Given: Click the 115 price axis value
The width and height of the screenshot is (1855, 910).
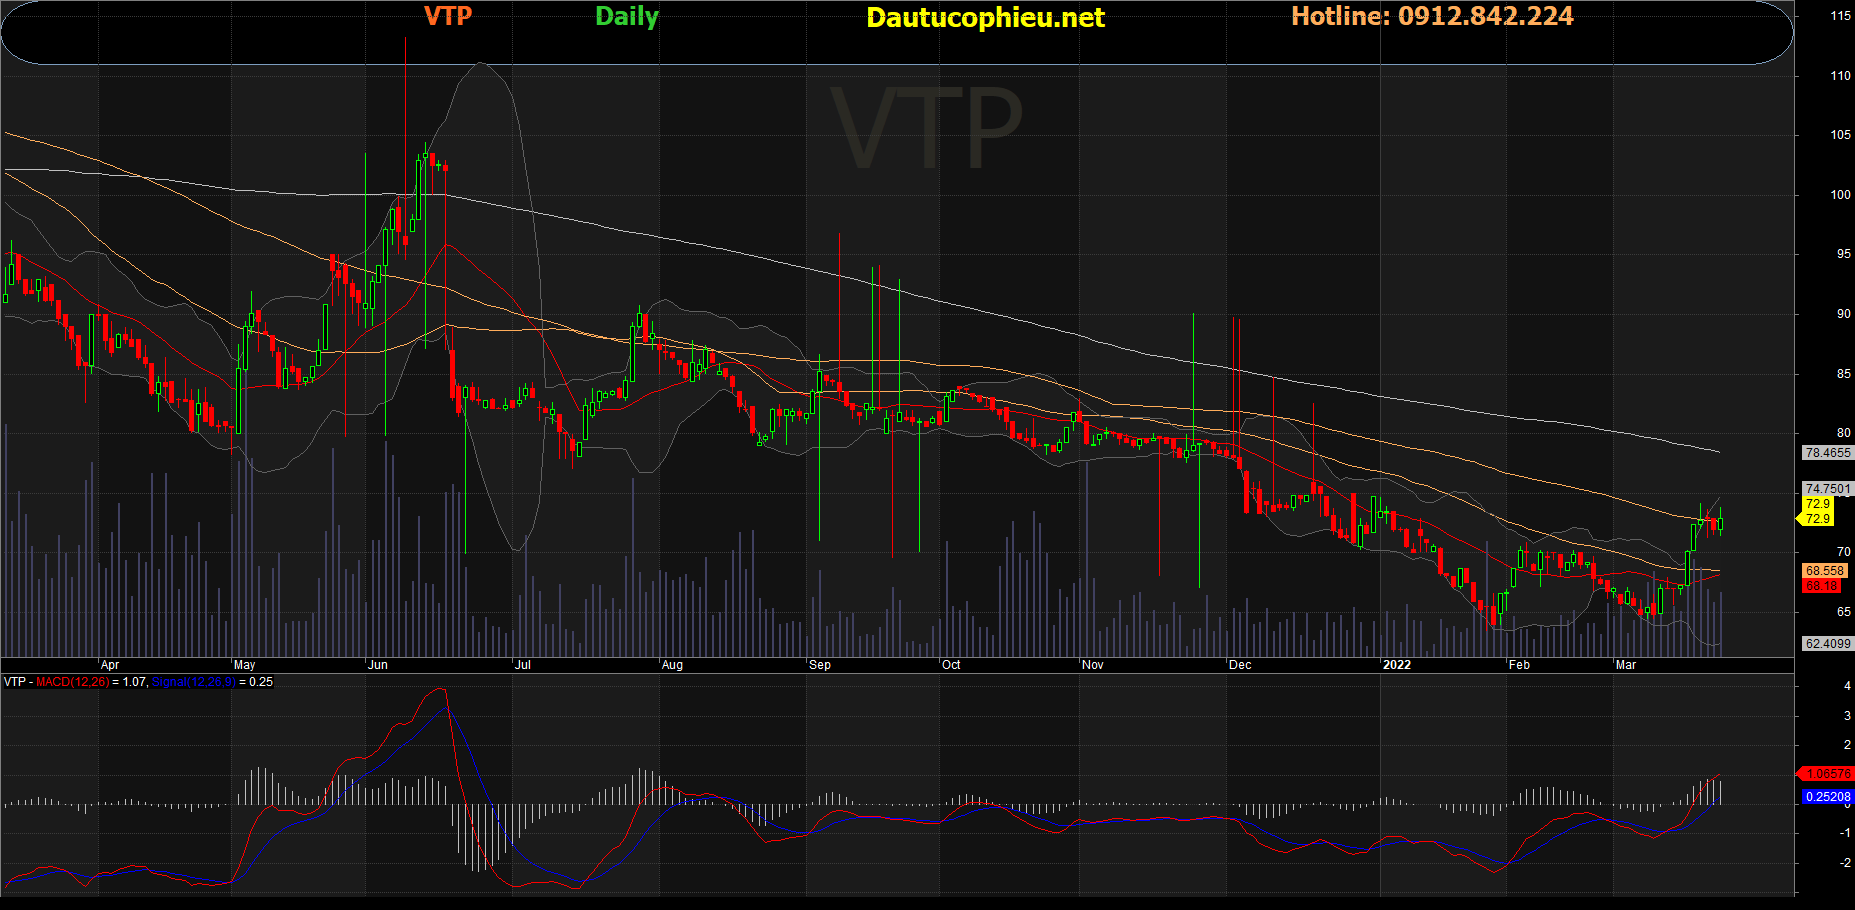Looking at the screenshot, I should [x=1840, y=16].
